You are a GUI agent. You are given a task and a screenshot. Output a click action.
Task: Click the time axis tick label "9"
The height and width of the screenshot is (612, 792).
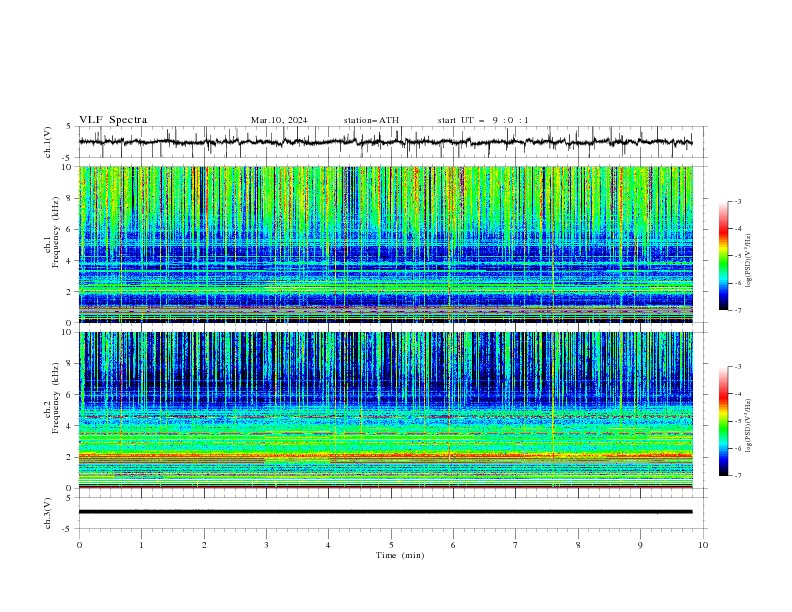coord(640,545)
